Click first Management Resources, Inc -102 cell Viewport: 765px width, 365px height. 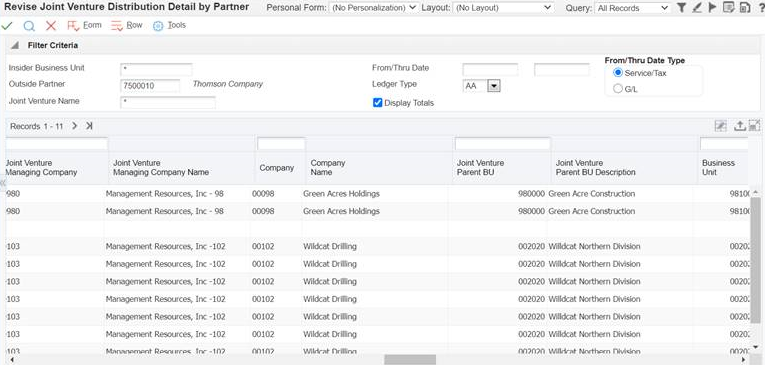click(x=165, y=246)
